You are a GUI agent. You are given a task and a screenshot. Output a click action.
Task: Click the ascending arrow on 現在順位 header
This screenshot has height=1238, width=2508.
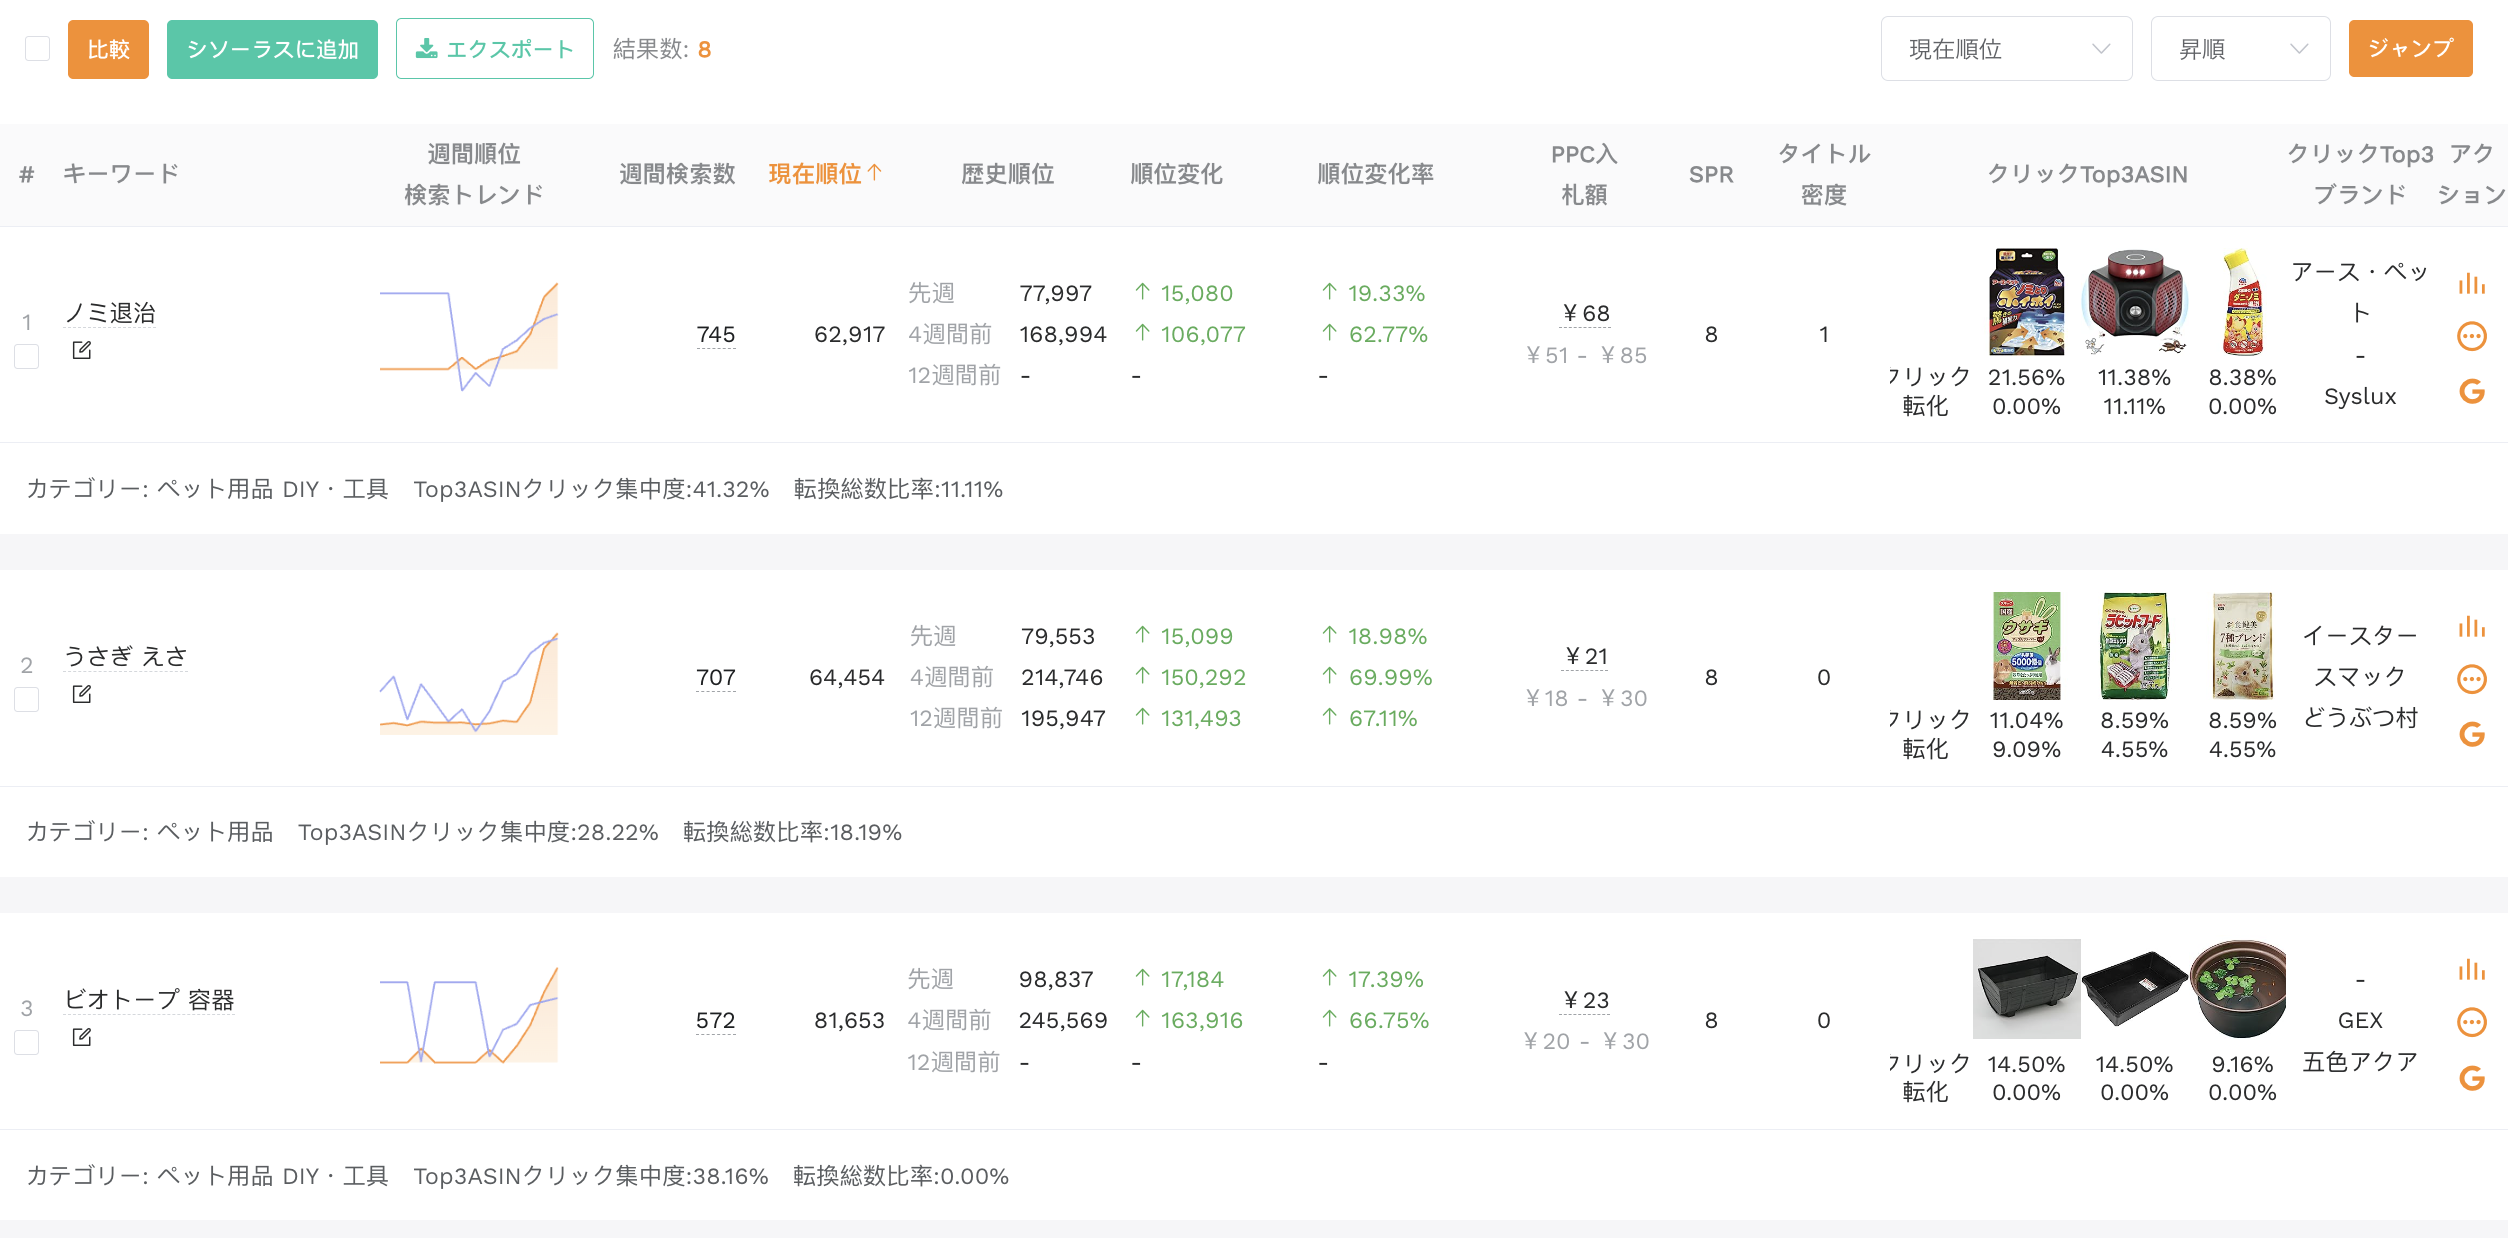(875, 173)
